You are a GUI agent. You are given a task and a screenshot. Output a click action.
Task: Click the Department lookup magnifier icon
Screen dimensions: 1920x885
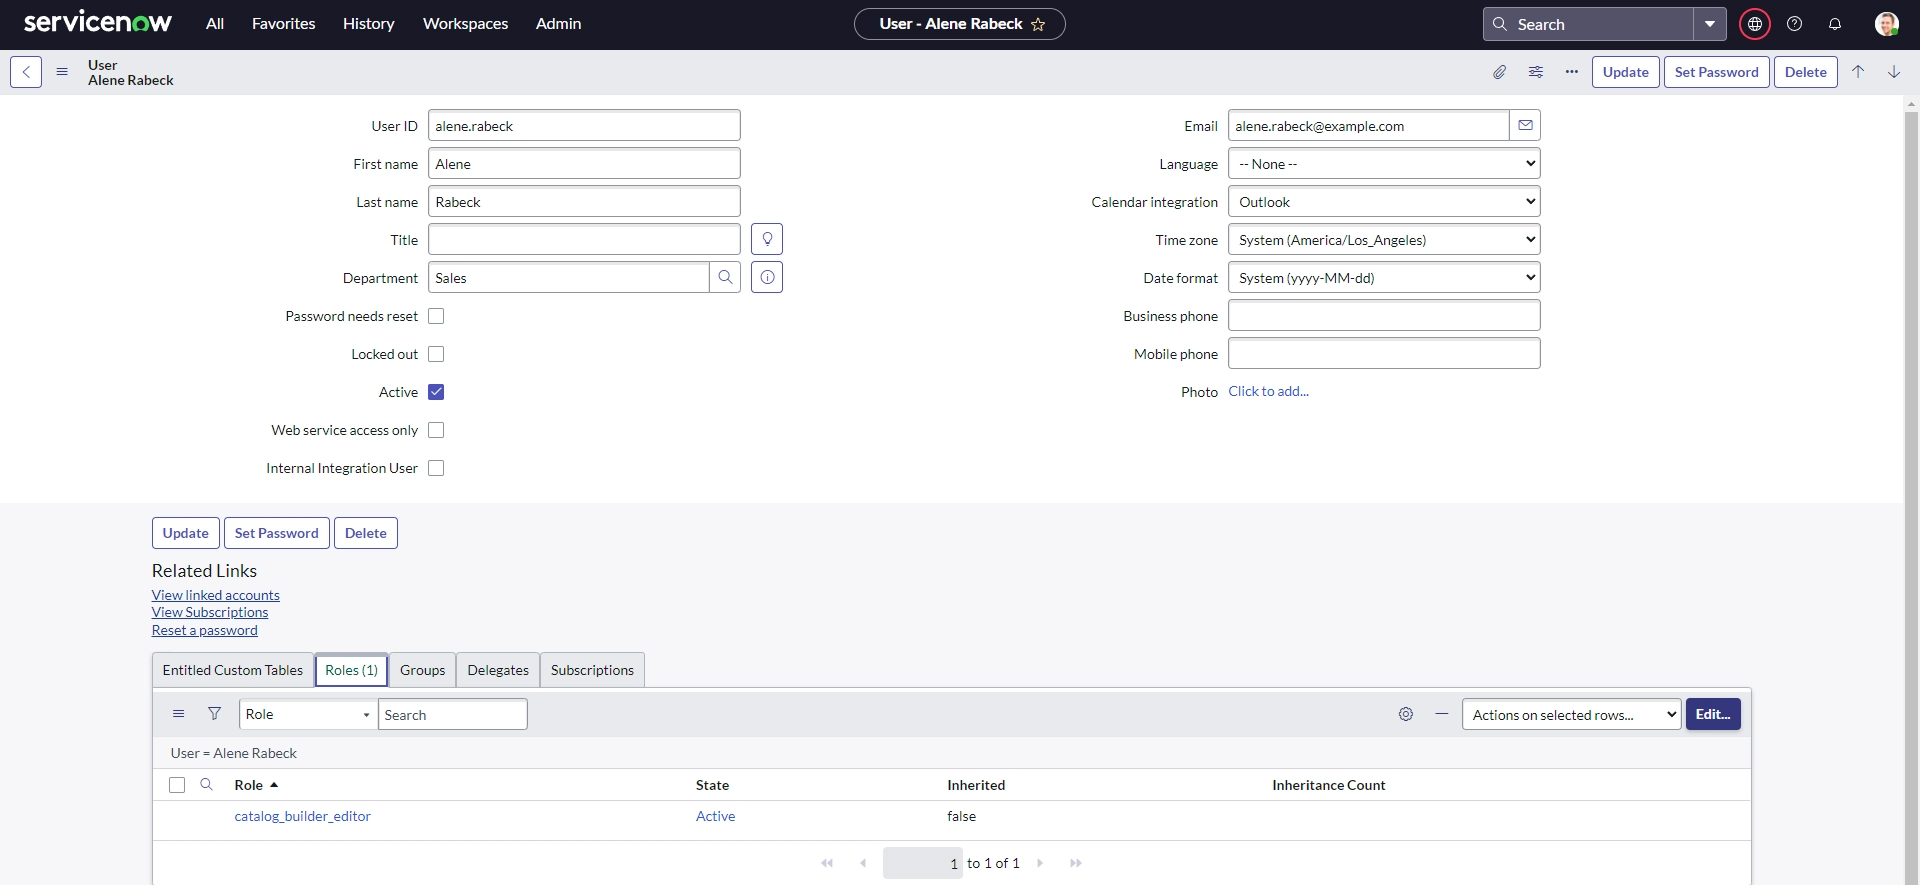725,278
